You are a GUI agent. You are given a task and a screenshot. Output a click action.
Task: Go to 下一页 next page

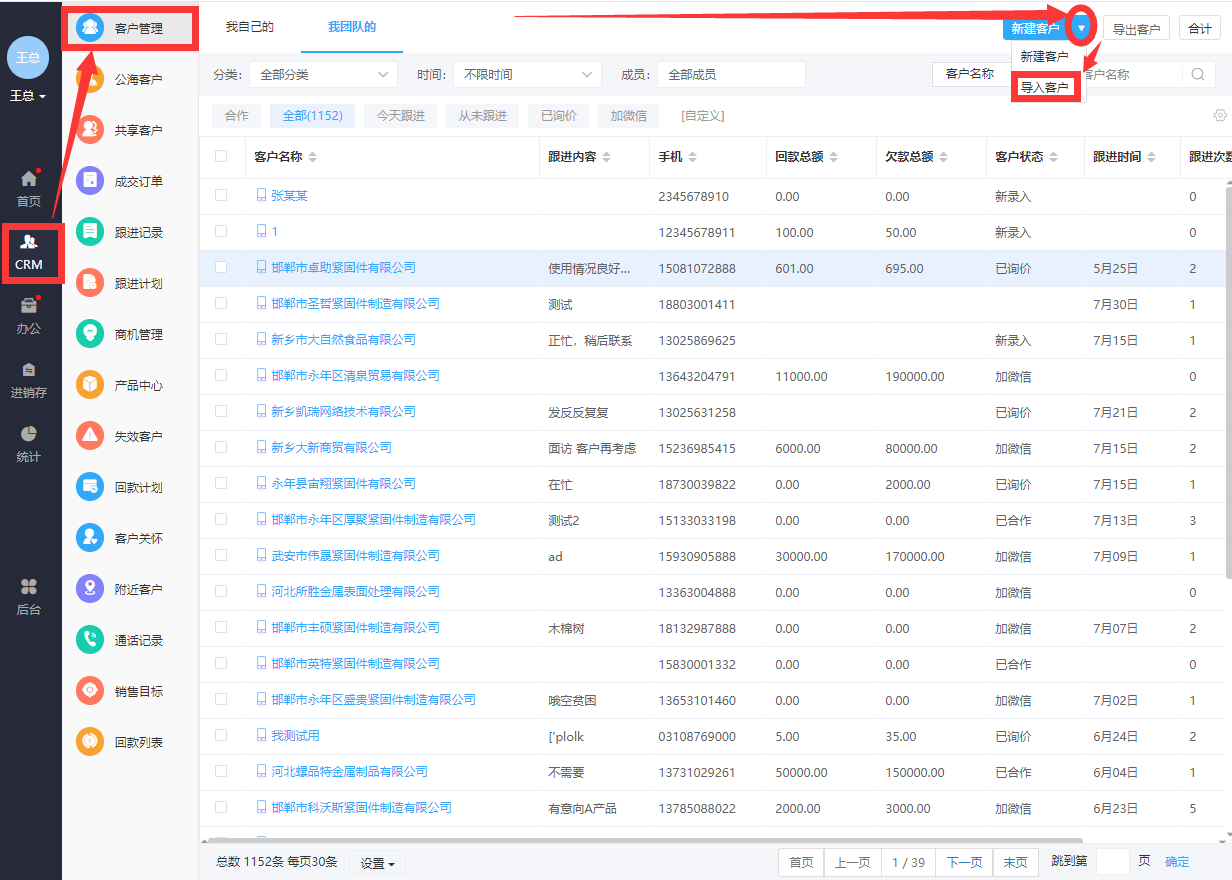[x=964, y=862]
